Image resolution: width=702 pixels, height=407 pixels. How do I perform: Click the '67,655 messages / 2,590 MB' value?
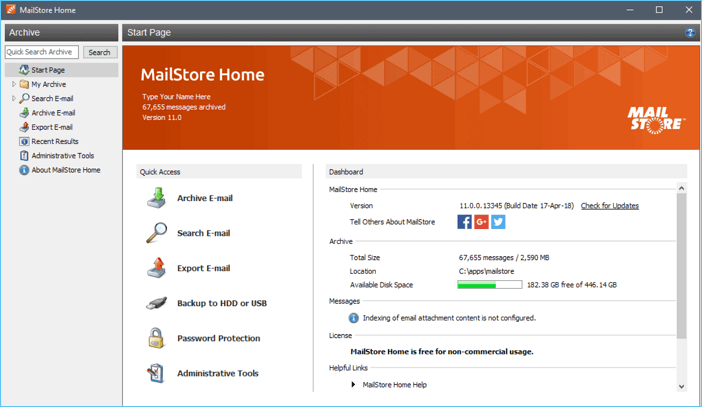click(x=504, y=257)
